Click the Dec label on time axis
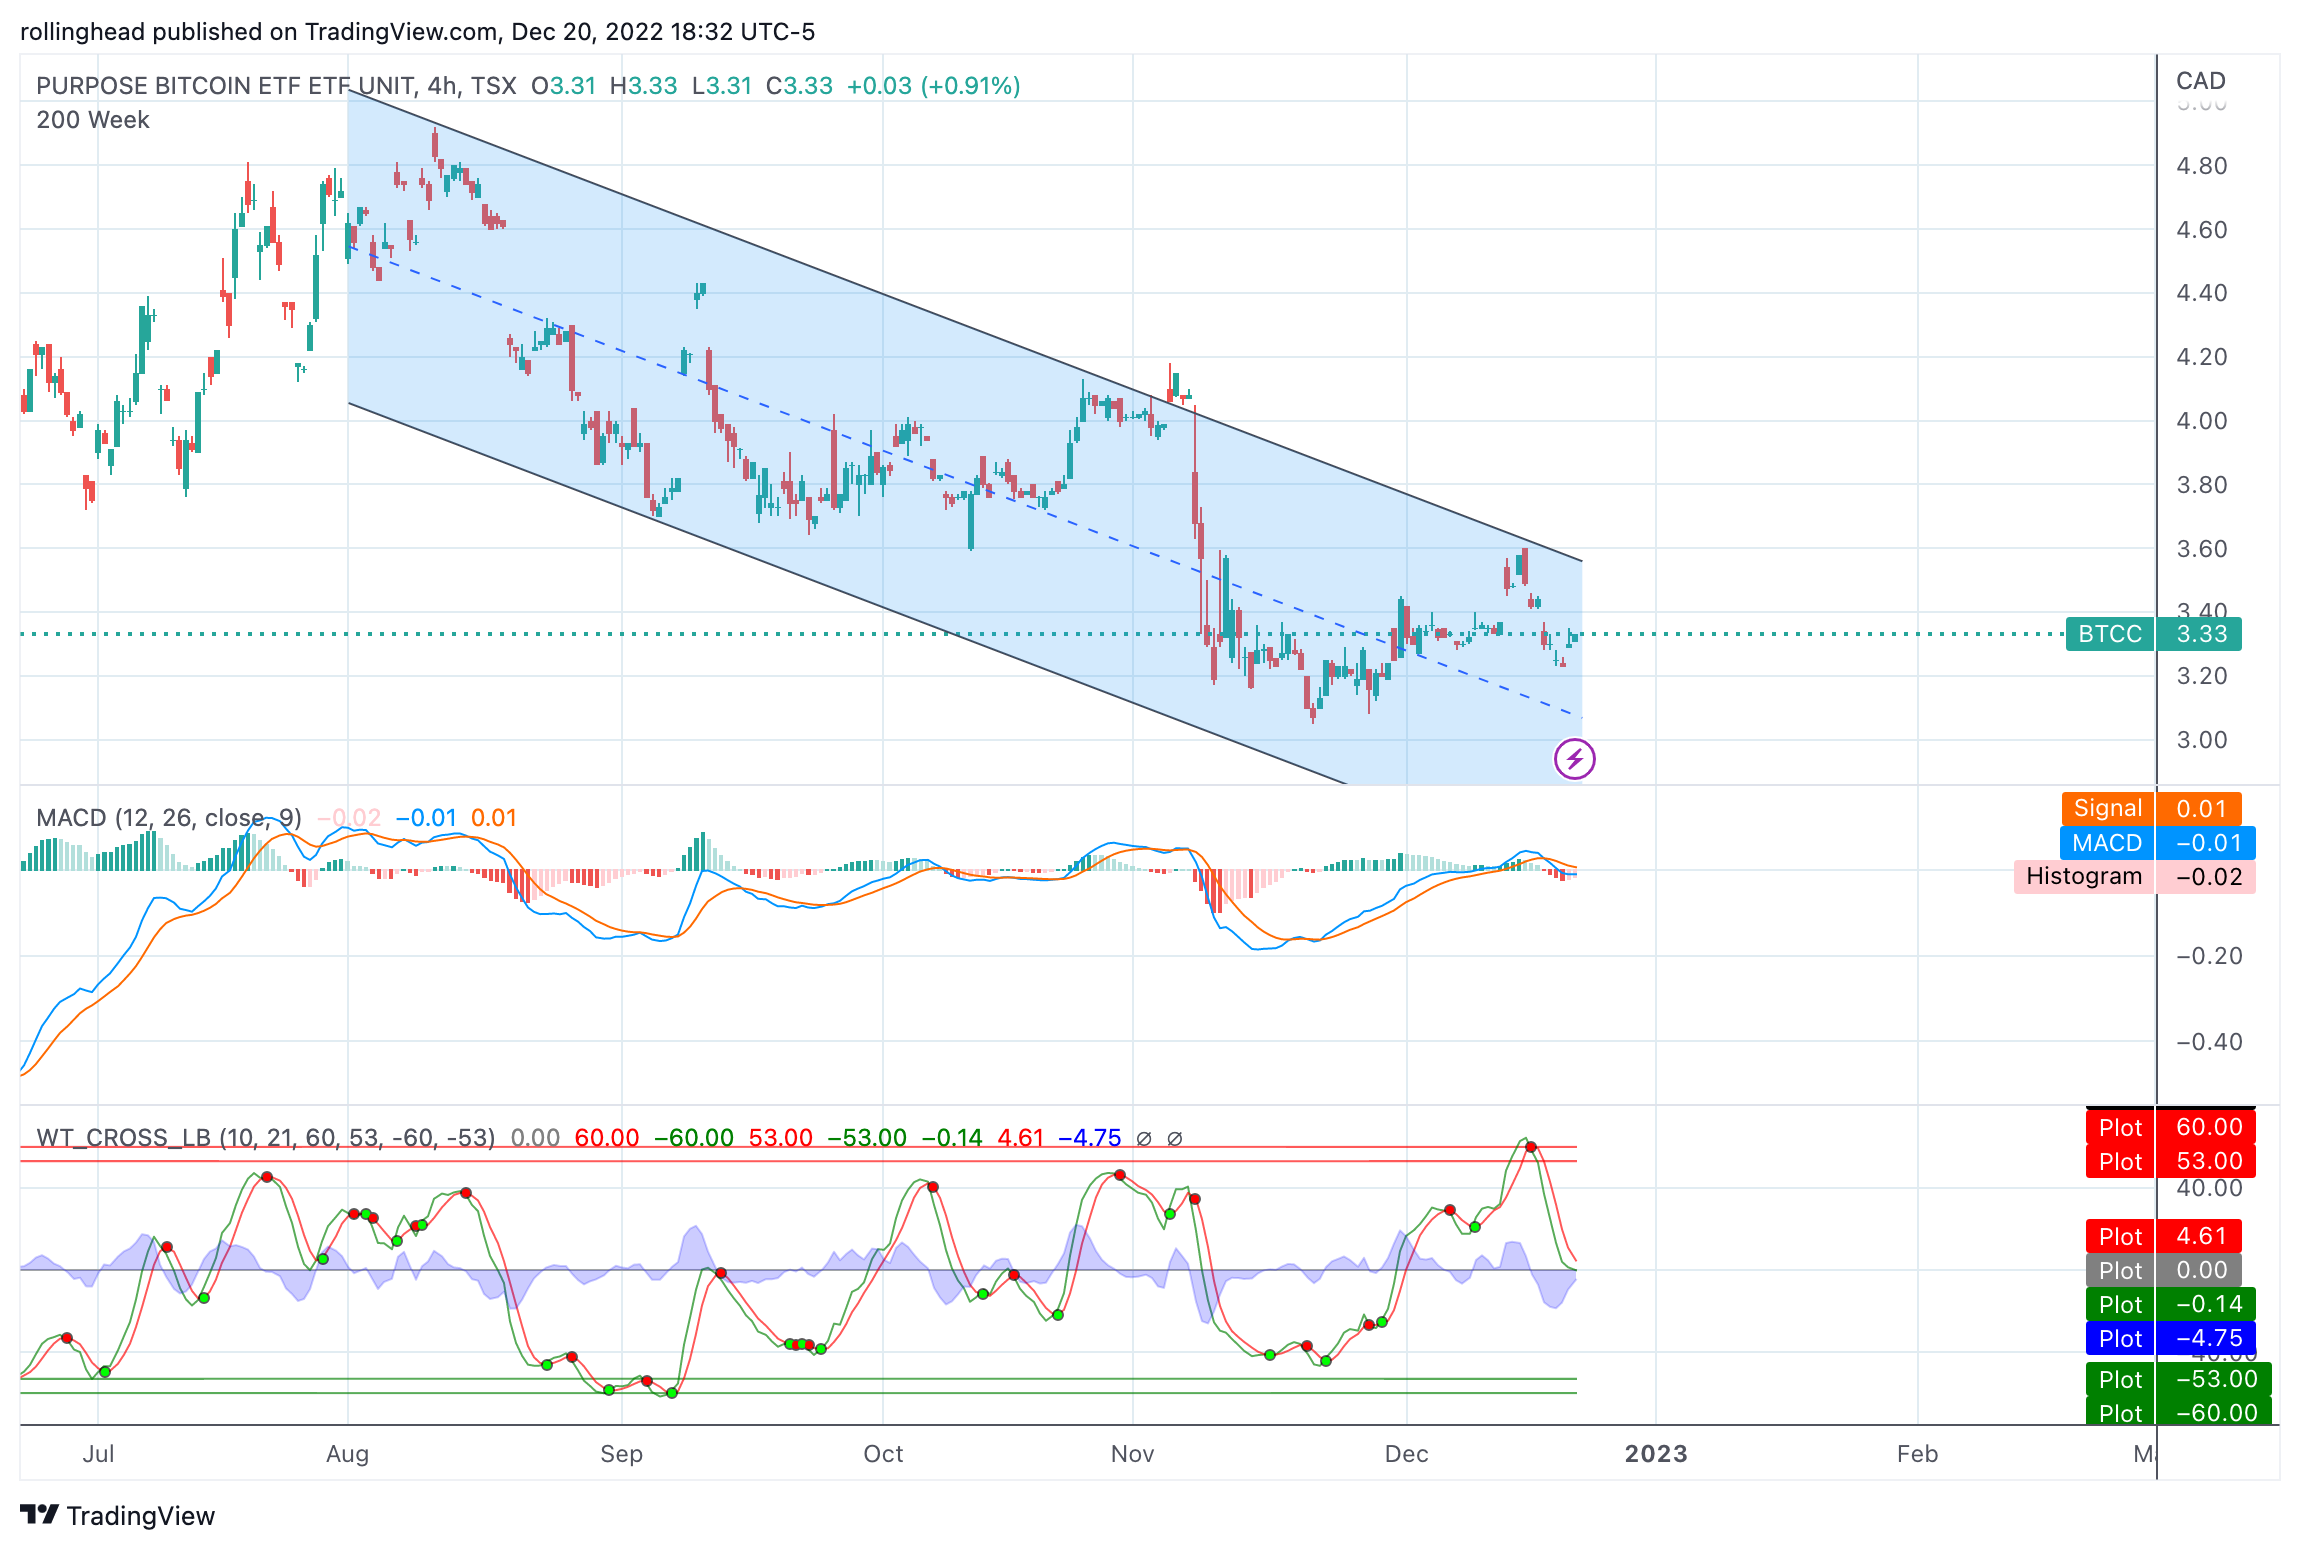 click(x=1406, y=1454)
